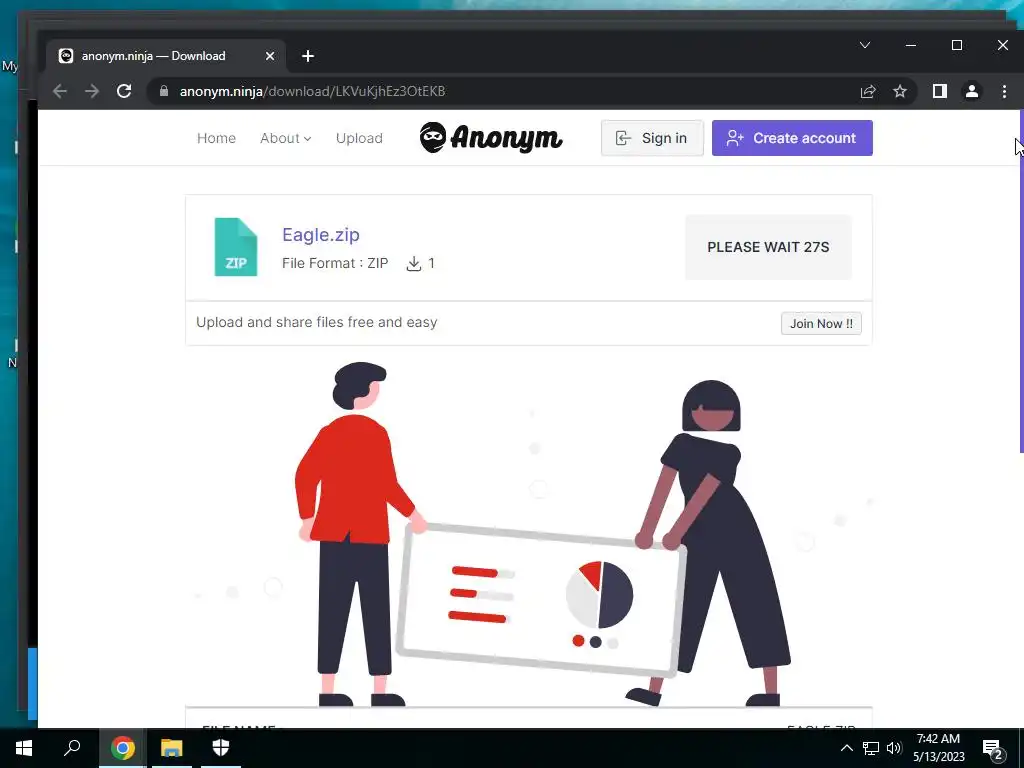Viewport: 1024px width, 768px height.
Task: Share this page via address bar icon
Action: (x=868, y=91)
